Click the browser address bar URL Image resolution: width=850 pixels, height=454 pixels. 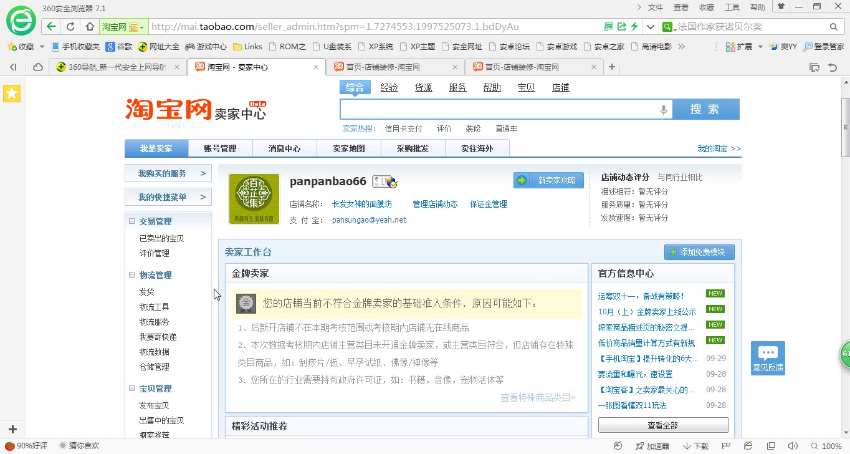(334, 27)
